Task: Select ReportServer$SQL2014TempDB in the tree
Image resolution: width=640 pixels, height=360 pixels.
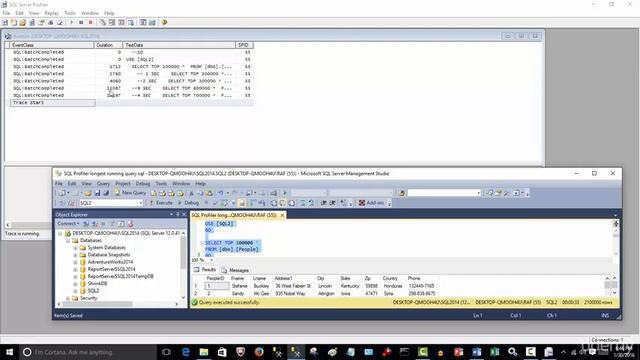Action: click(x=120, y=276)
